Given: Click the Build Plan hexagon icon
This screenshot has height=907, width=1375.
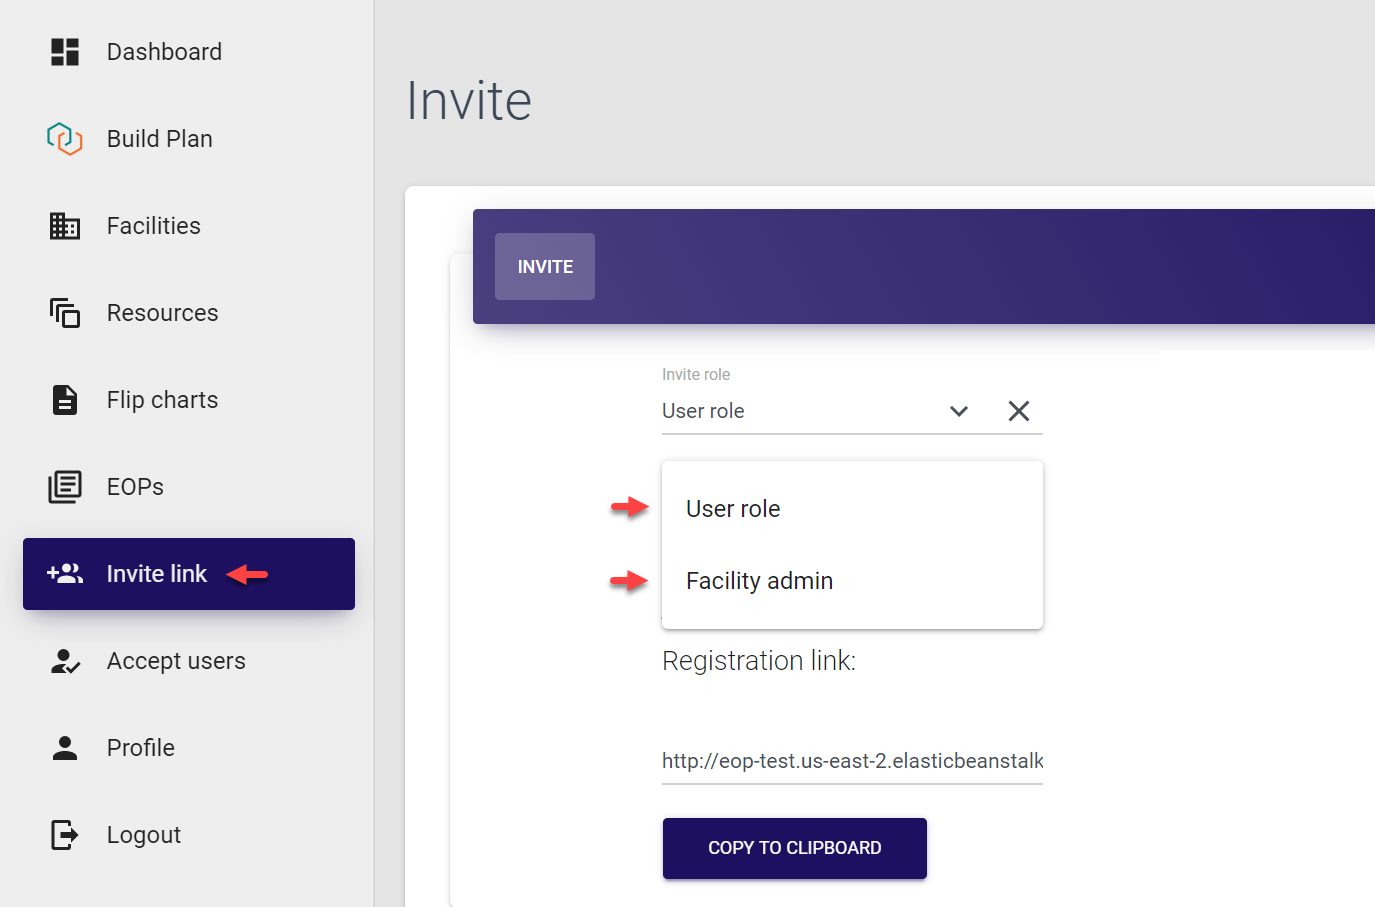Looking at the screenshot, I should coord(65,139).
